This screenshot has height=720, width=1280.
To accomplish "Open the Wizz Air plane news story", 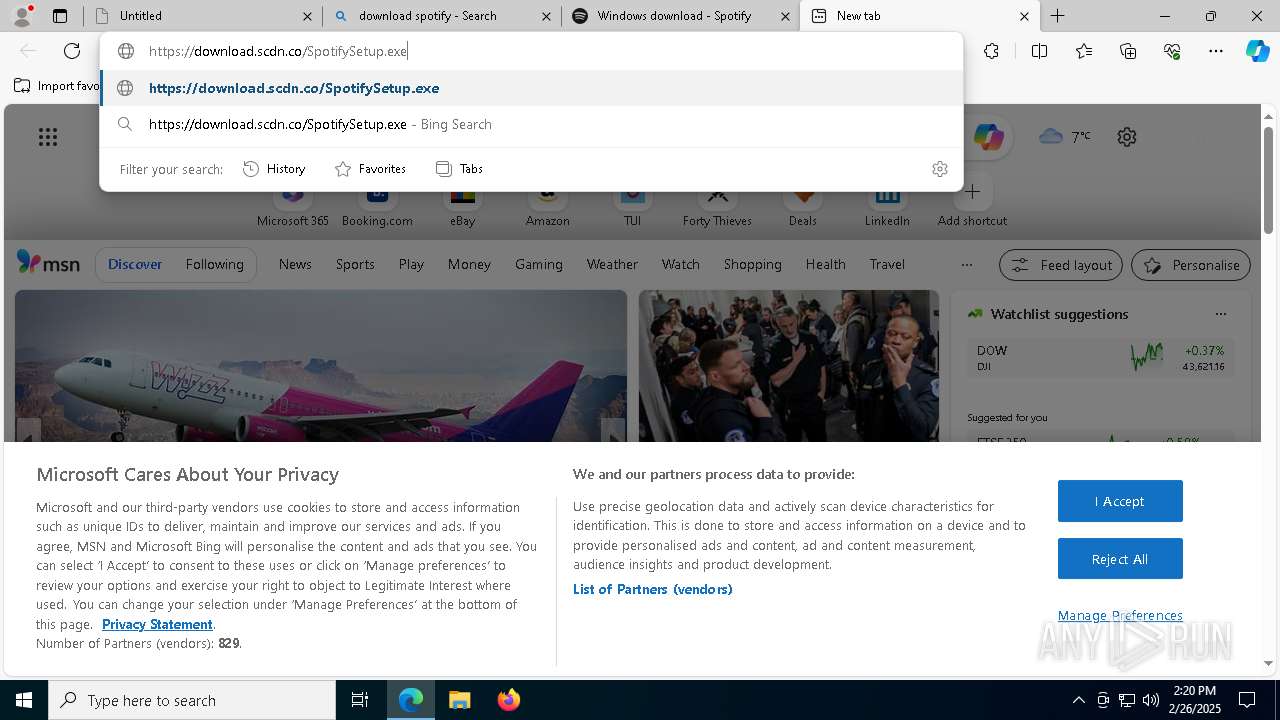I will 321,366.
